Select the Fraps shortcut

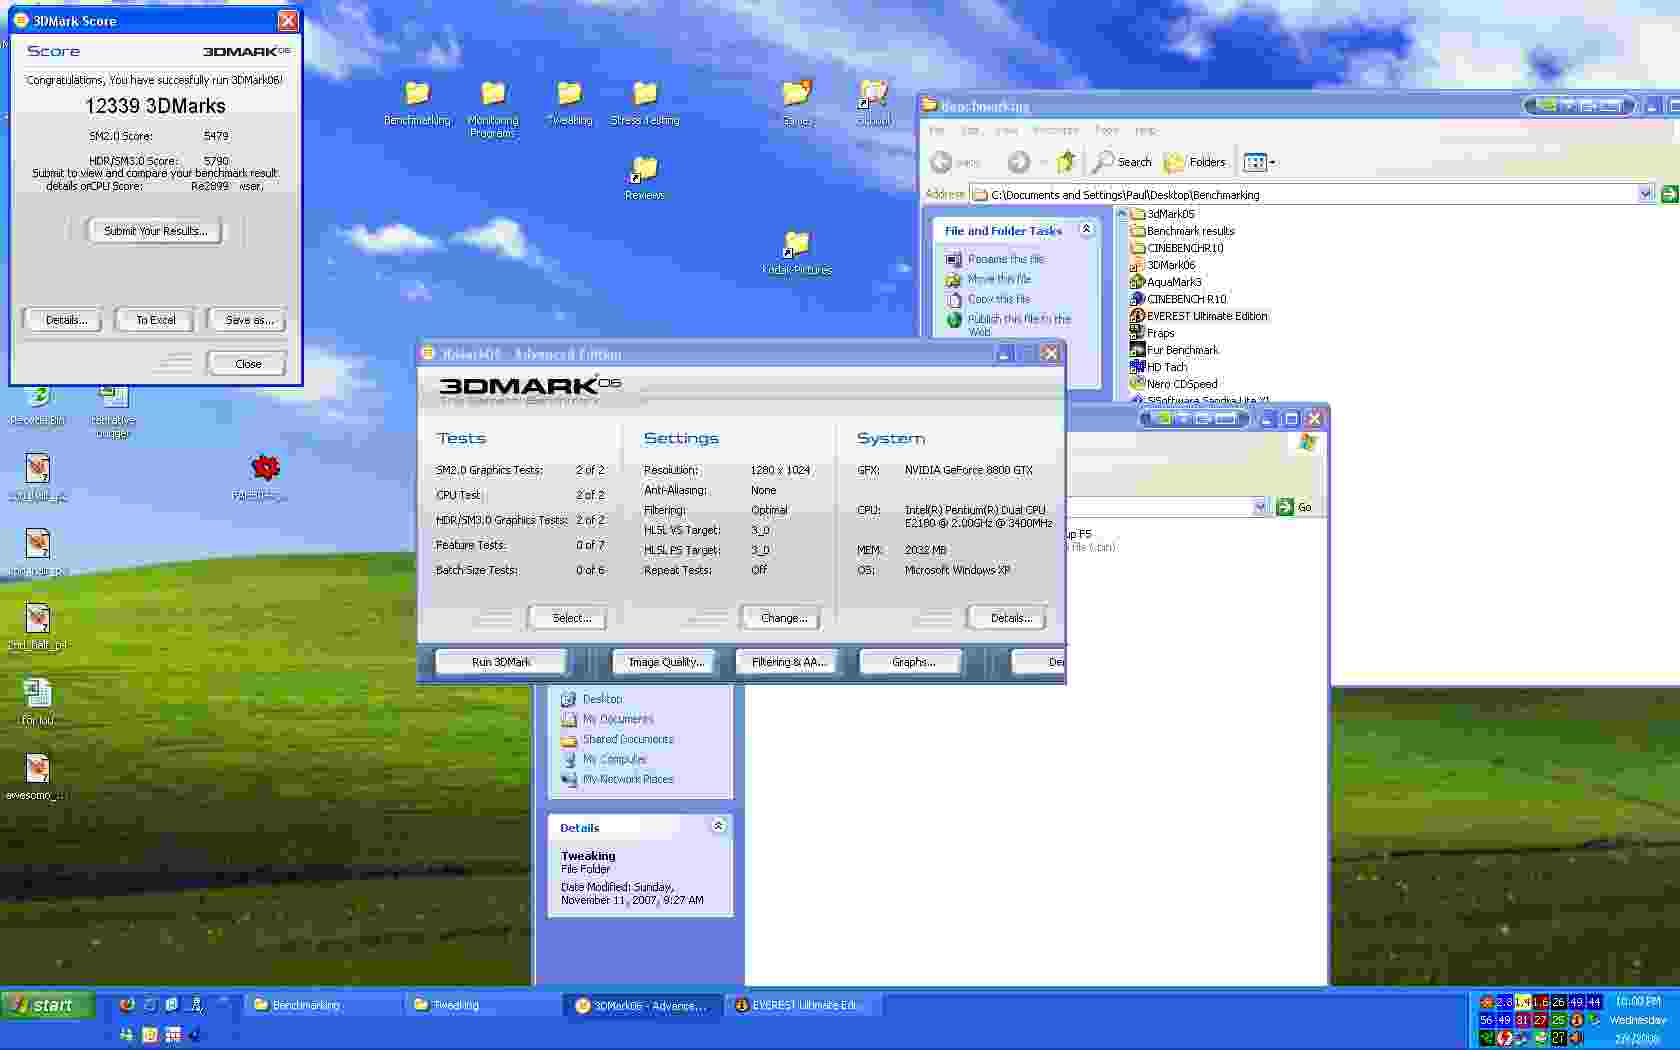coord(1152,333)
